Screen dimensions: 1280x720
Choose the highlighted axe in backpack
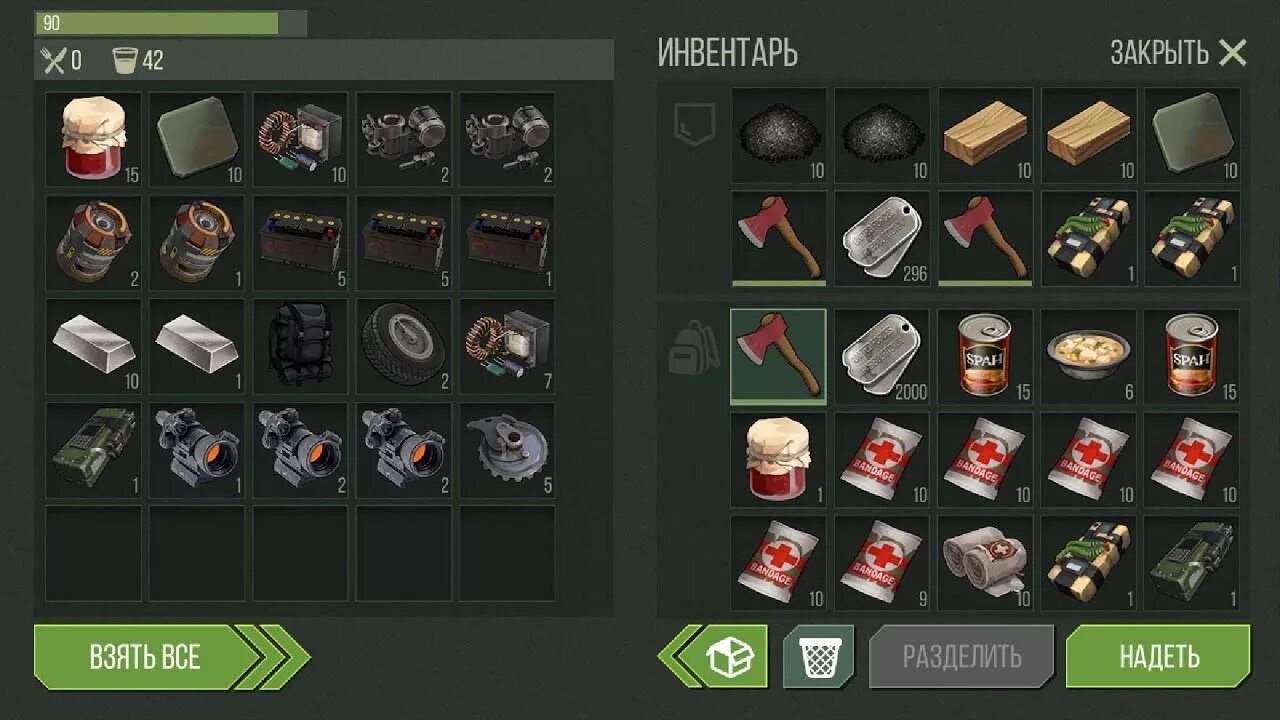(779, 357)
